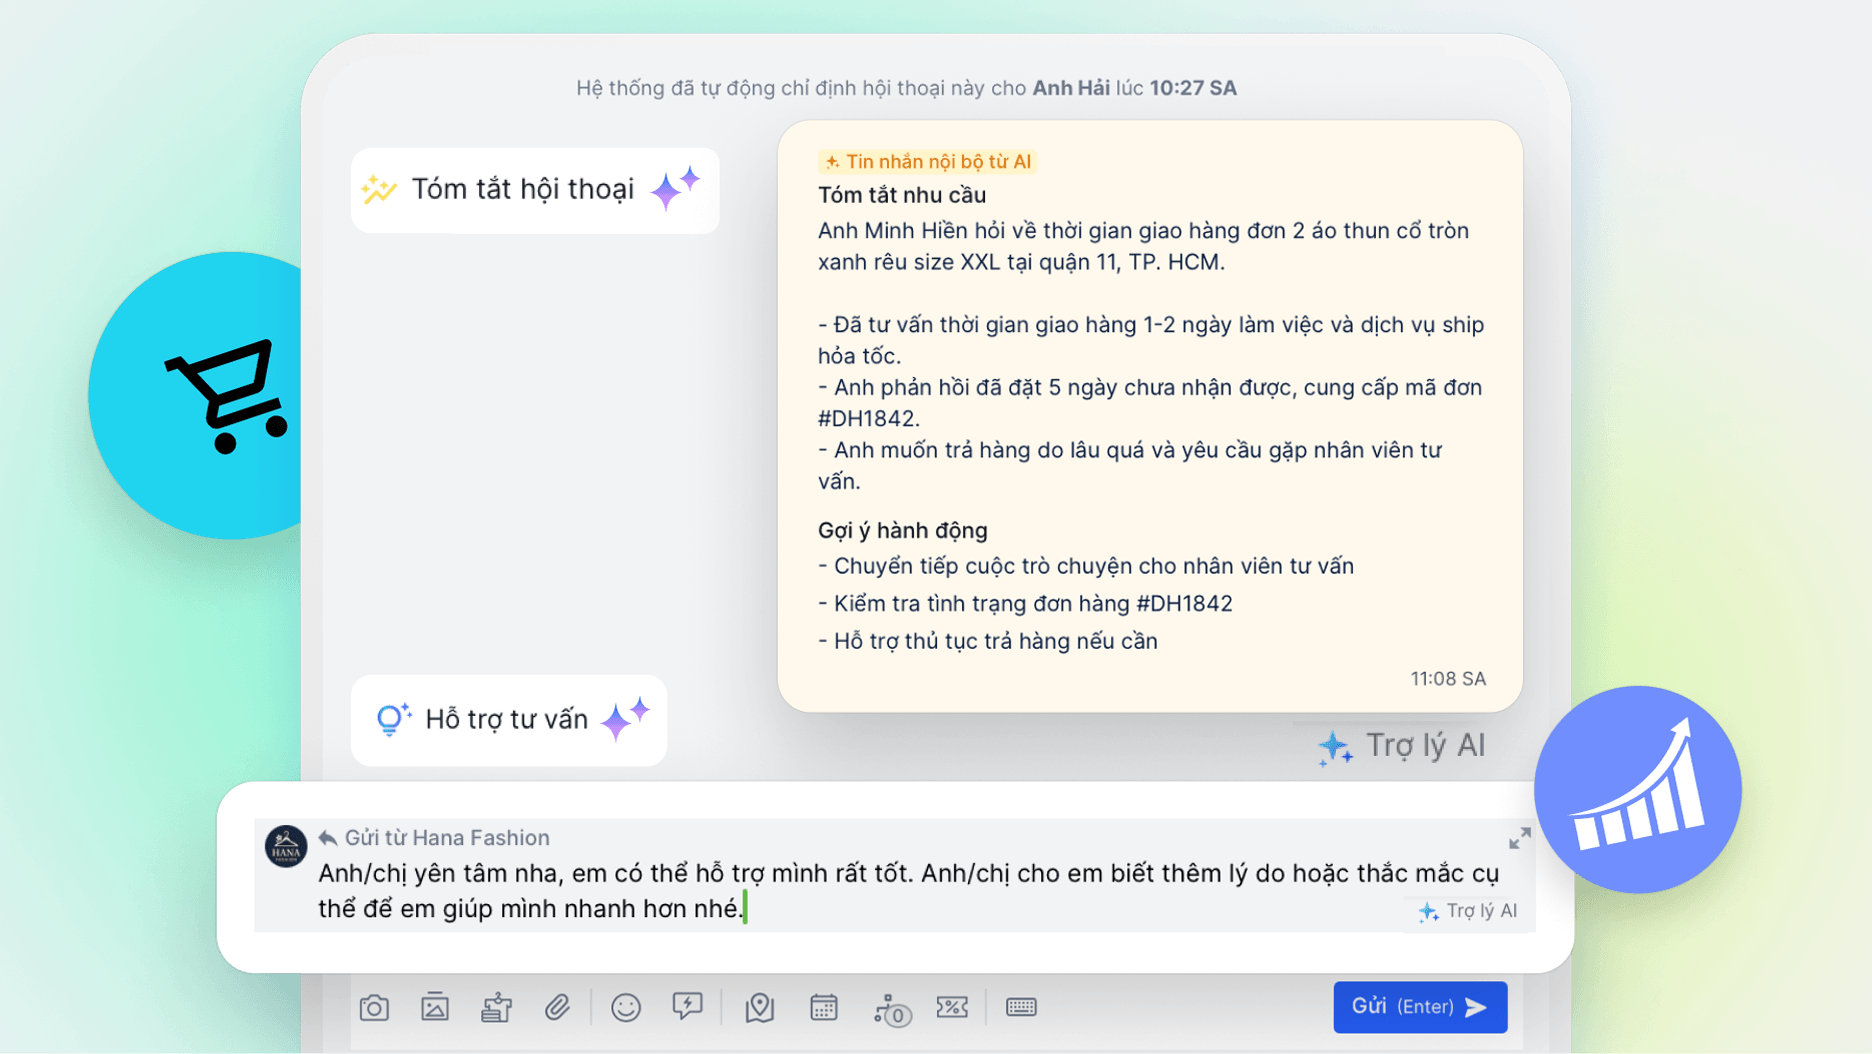The image size is (1872, 1054).
Task: Open the emoji picker icon
Action: click(x=627, y=1007)
